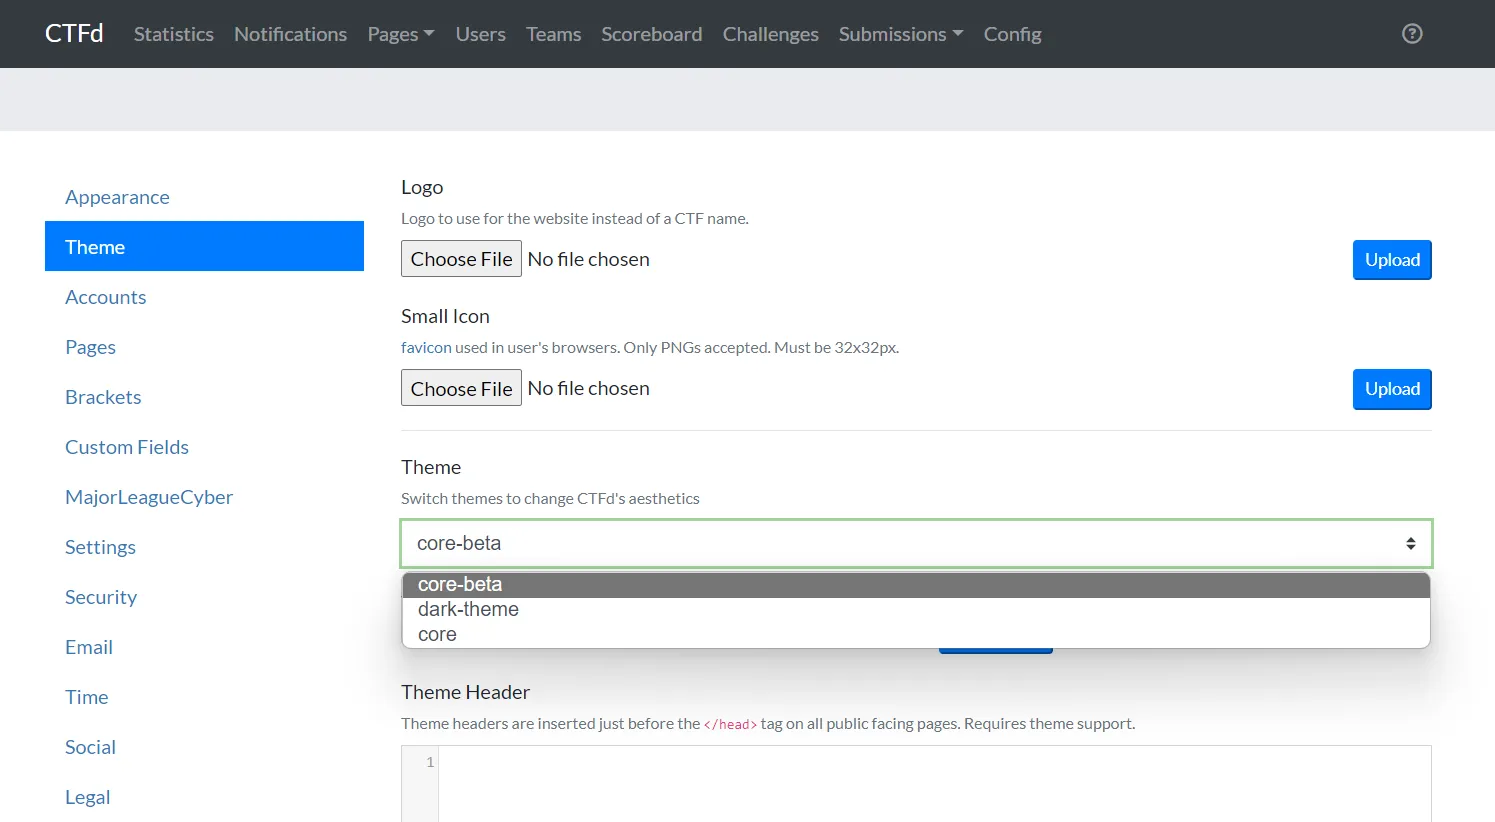Open the Challenges admin page
Screen dimensions: 1495x822
tap(770, 34)
